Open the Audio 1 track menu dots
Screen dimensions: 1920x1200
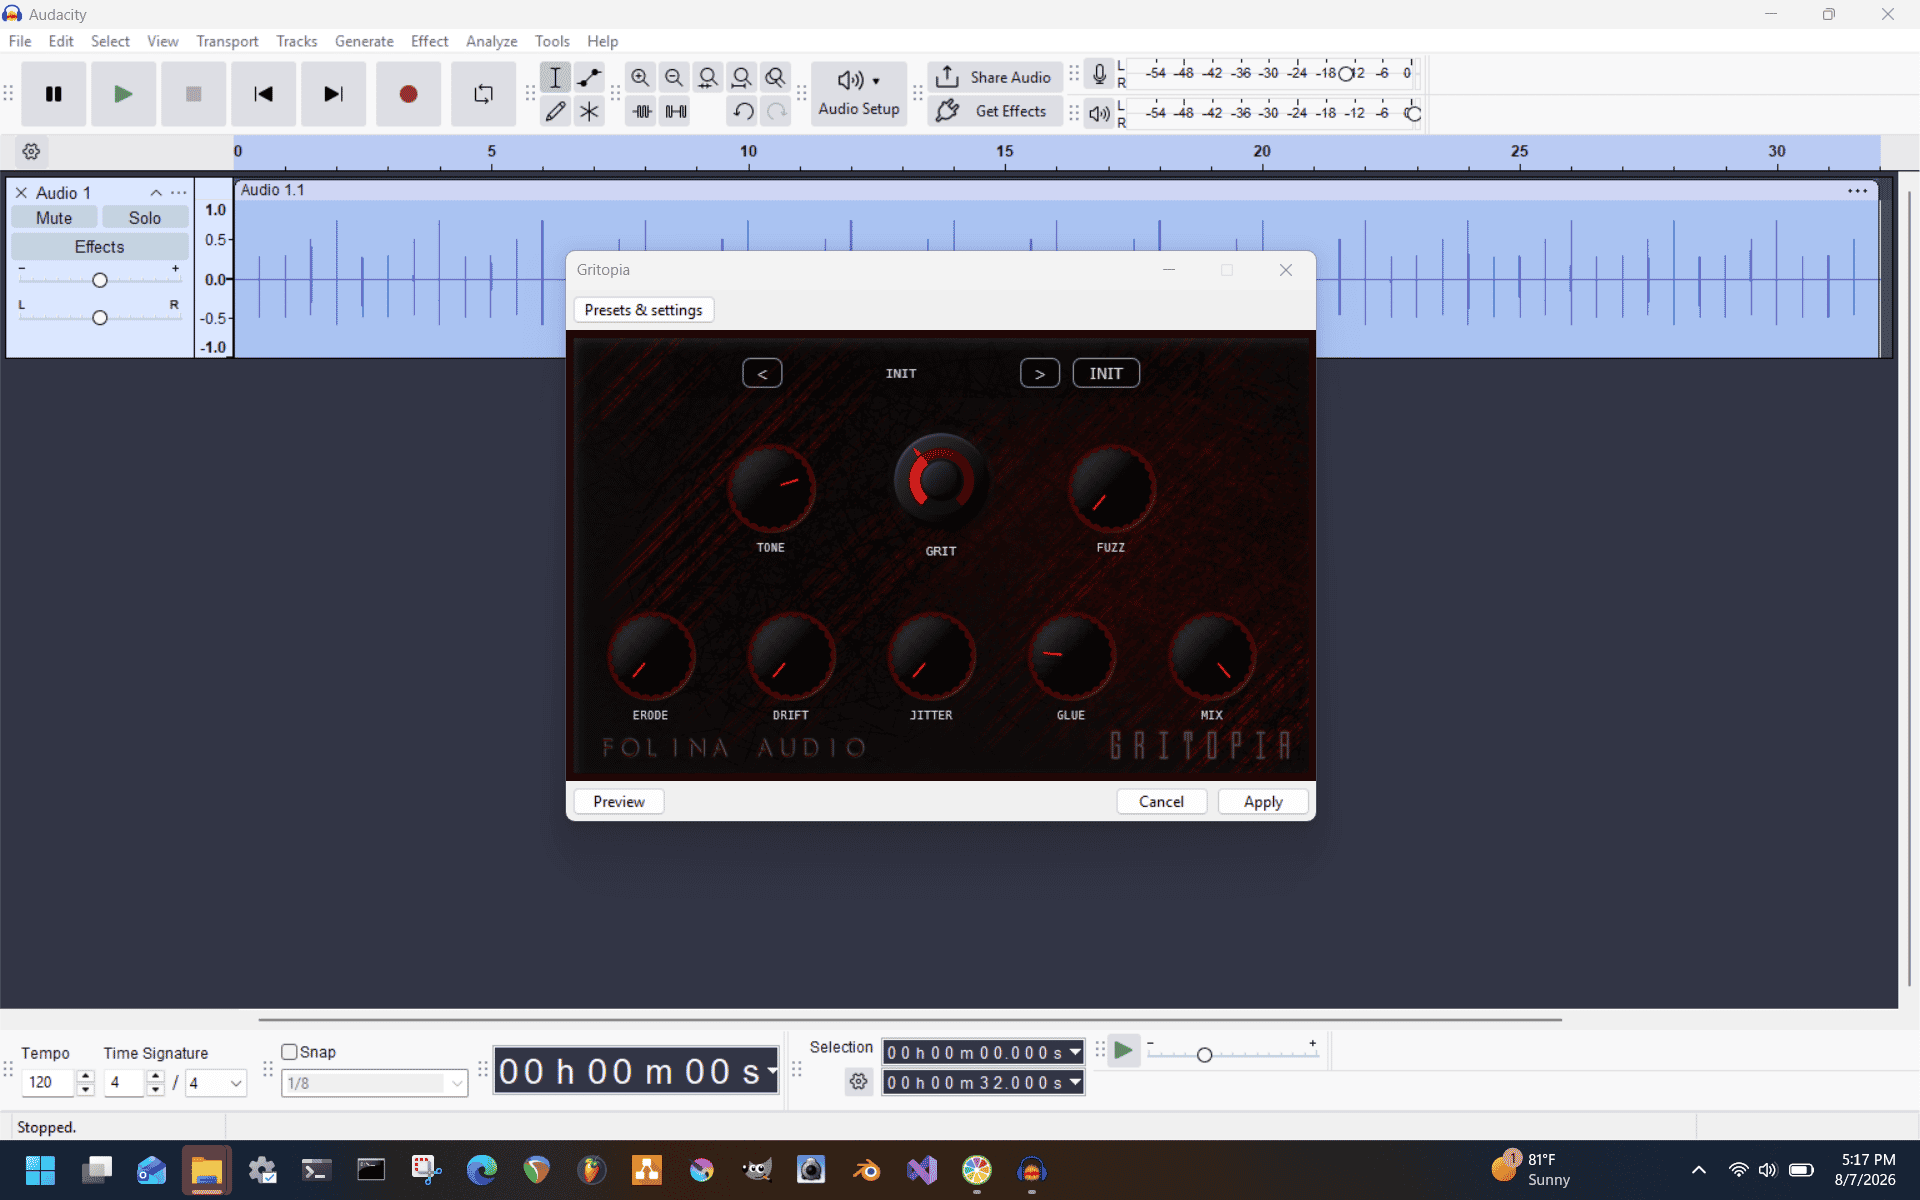click(x=179, y=192)
